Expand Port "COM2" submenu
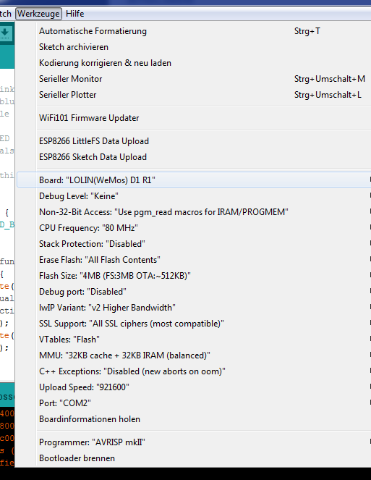 click(x=193, y=403)
